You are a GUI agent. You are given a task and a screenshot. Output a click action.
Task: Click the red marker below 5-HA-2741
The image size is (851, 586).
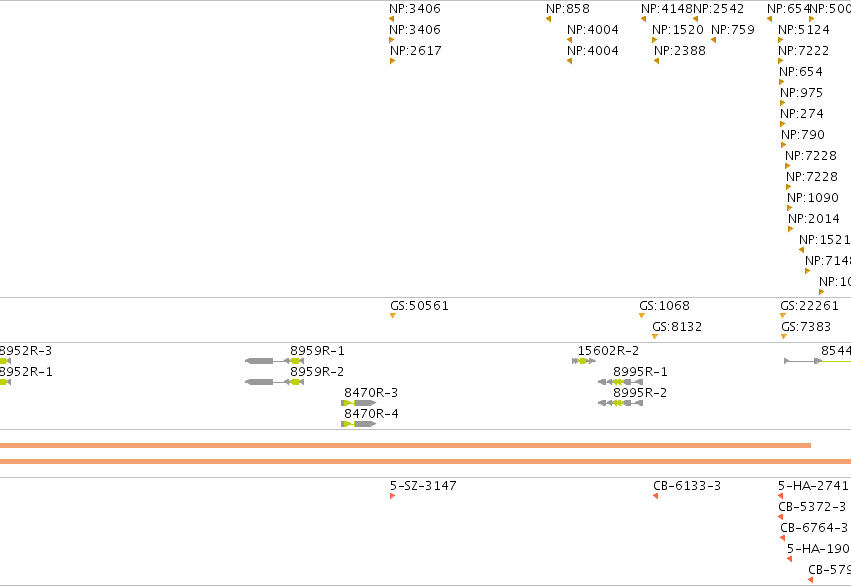pyautogui.click(x=780, y=496)
